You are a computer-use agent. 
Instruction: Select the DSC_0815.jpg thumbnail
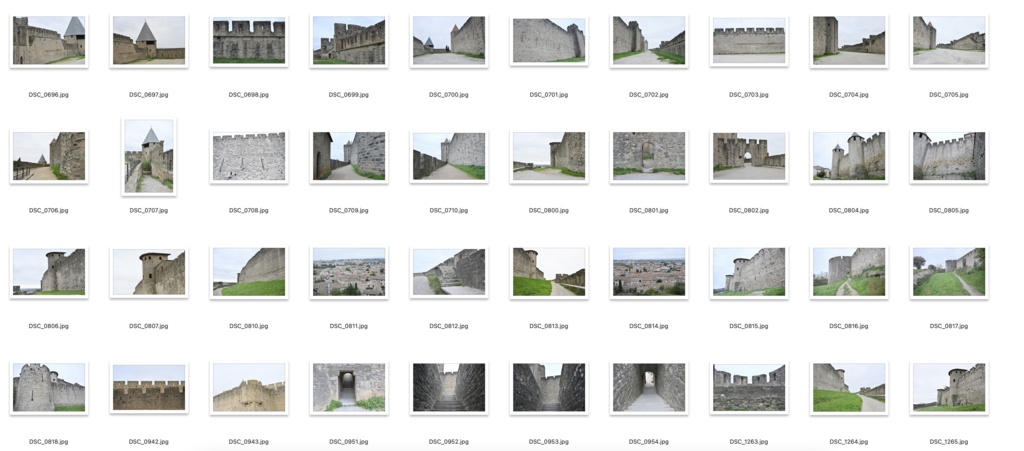[749, 272]
